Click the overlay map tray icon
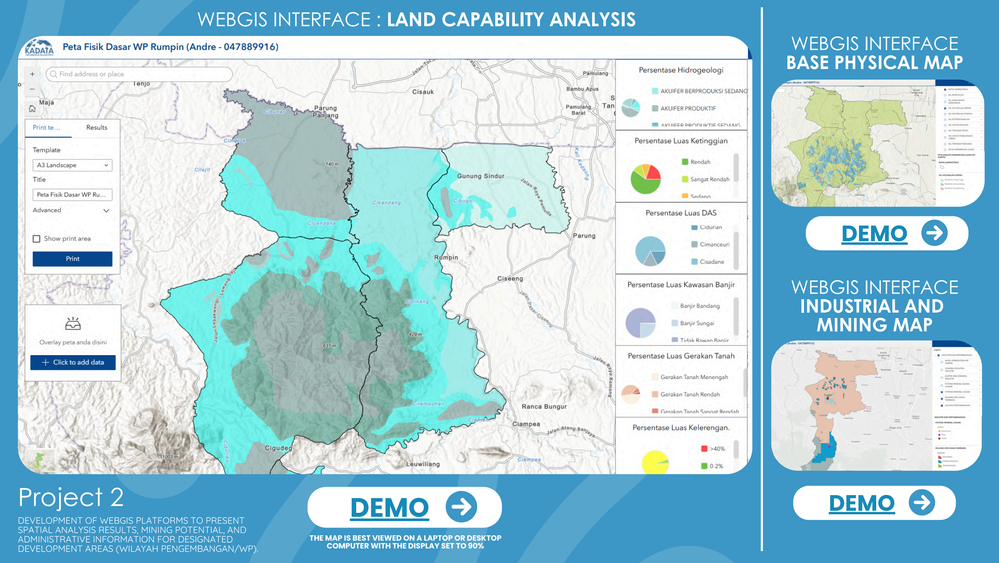 click(73, 324)
